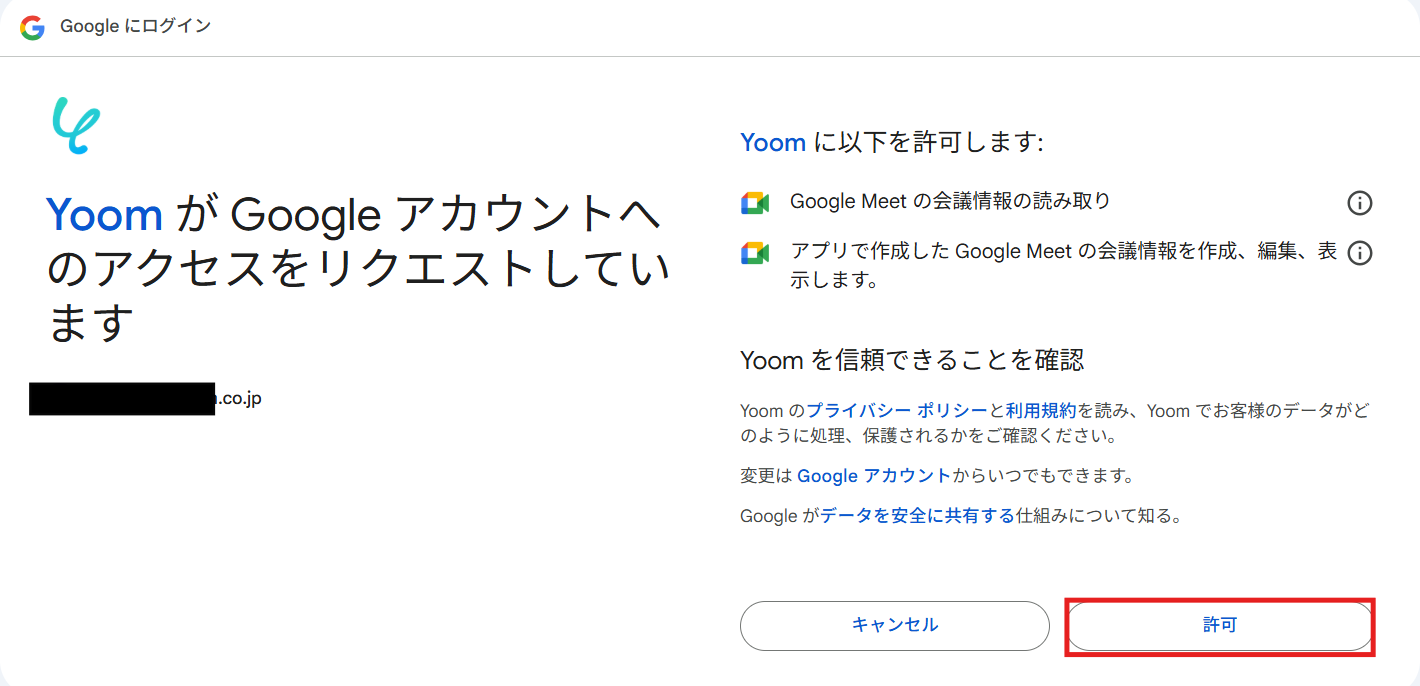
Task: Click the Yoom app logo
Action: [x=76, y=125]
